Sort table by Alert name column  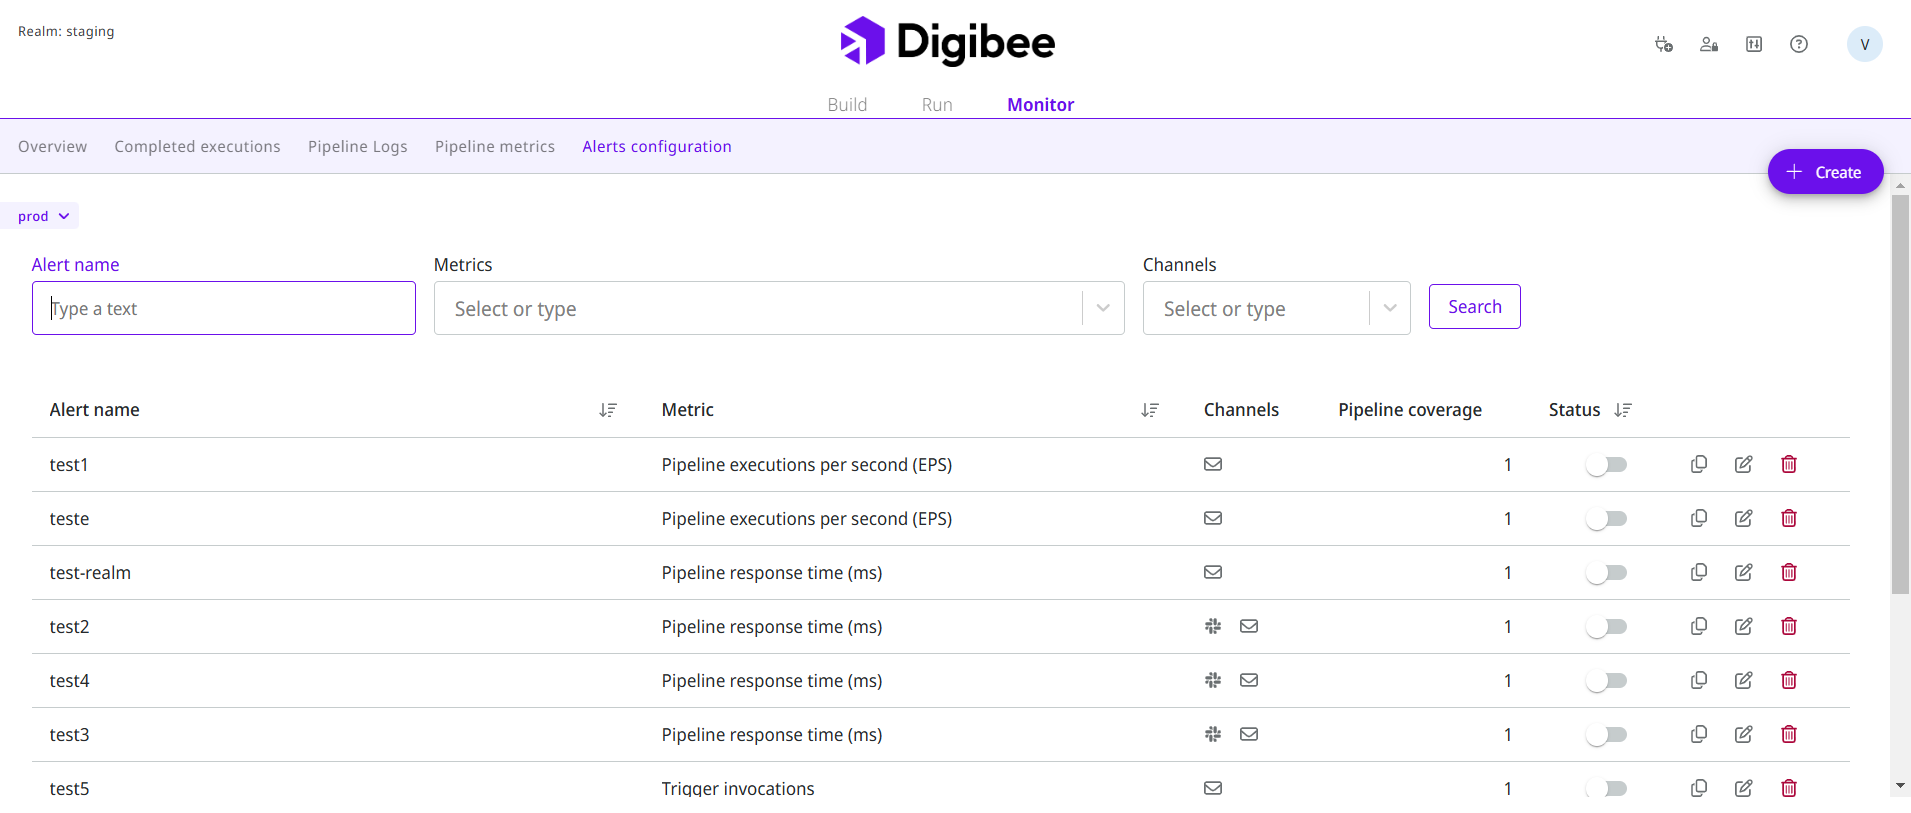coord(607,410)
